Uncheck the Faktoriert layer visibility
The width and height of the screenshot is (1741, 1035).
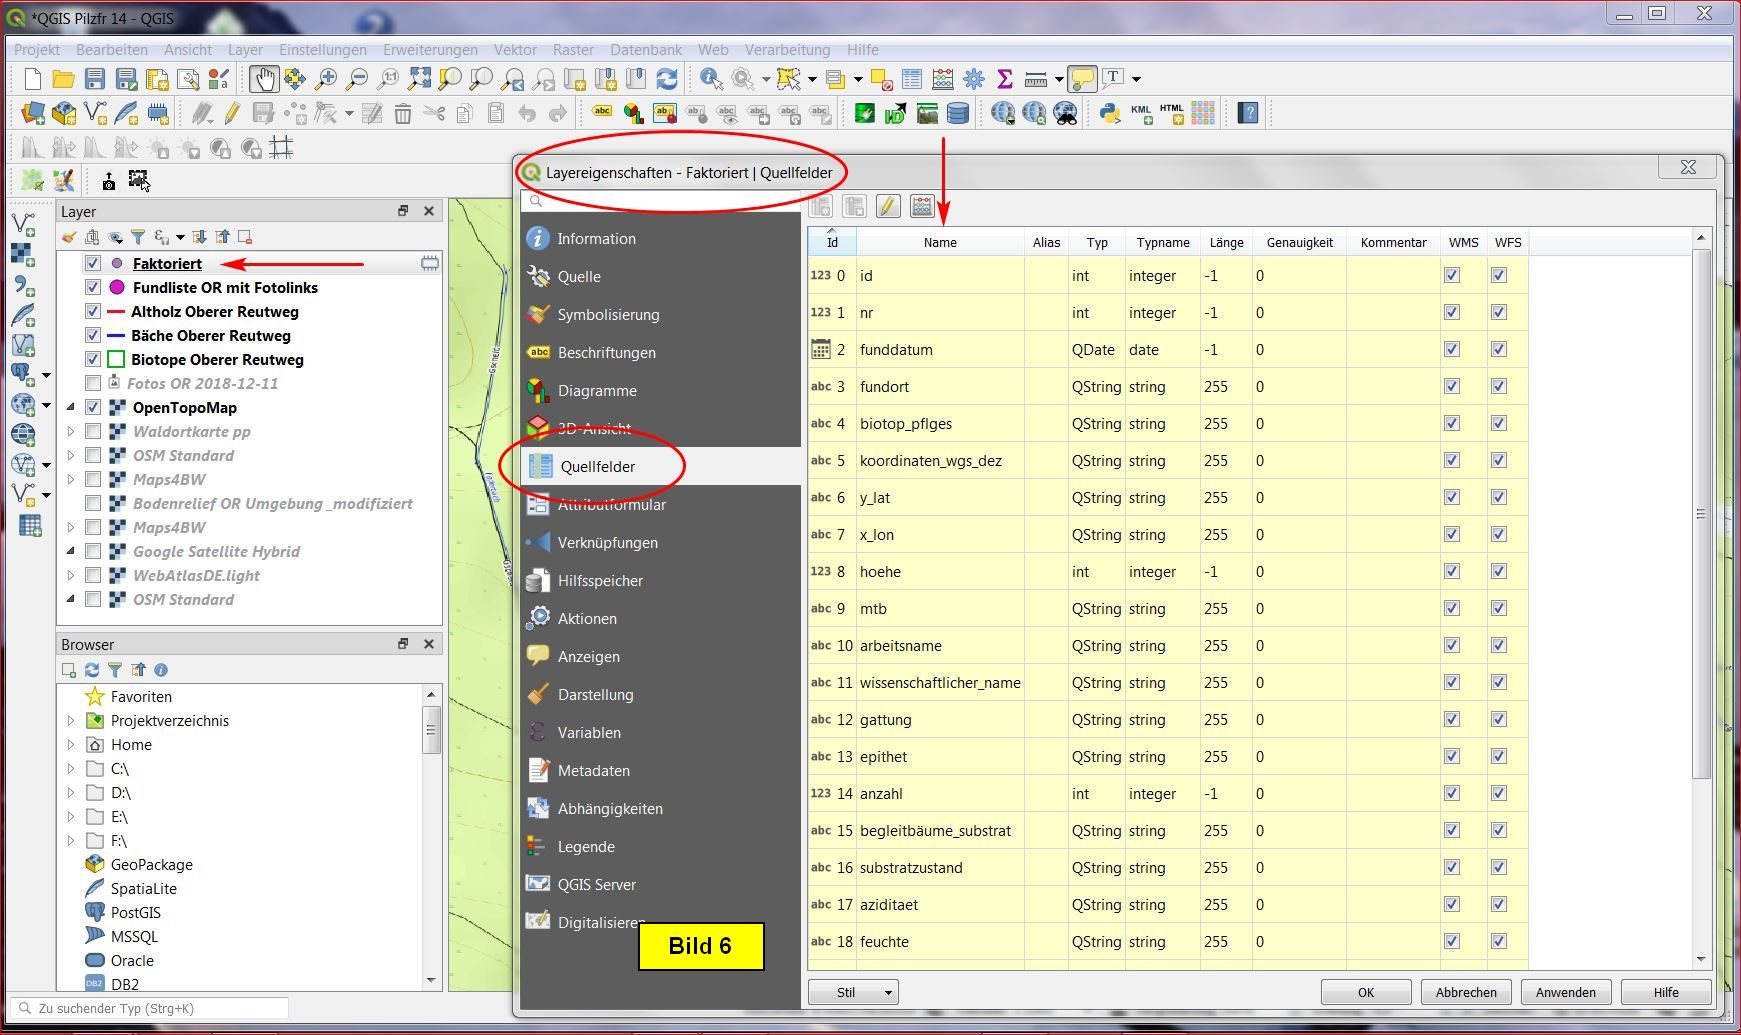point(93,264)
